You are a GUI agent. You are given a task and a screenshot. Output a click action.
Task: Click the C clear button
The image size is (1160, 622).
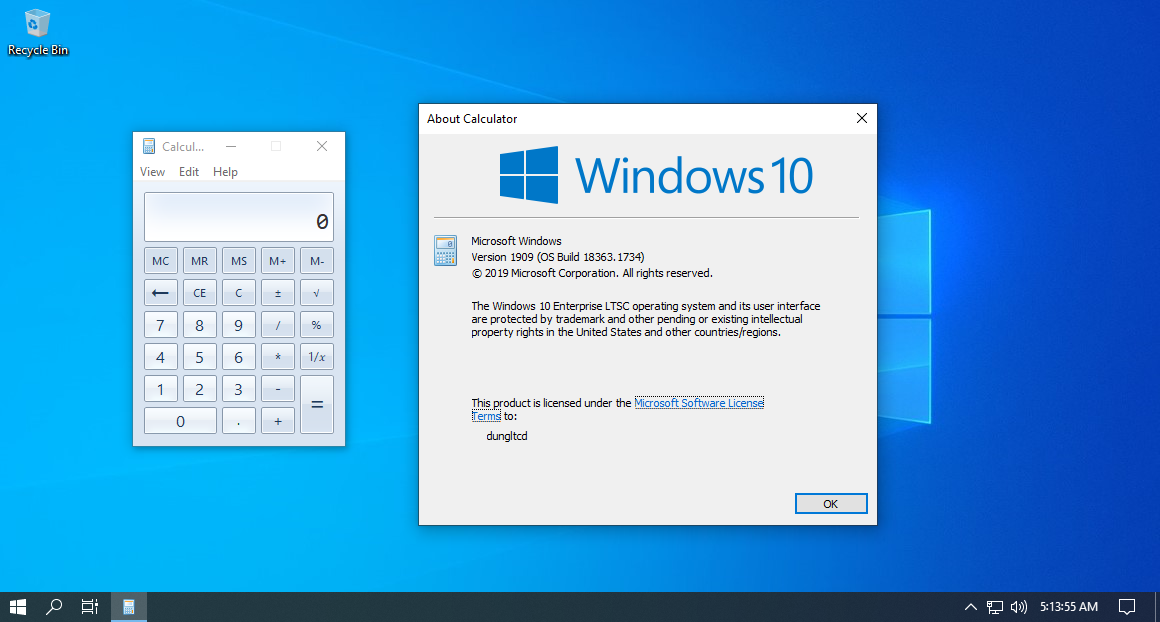click(239, 293)
